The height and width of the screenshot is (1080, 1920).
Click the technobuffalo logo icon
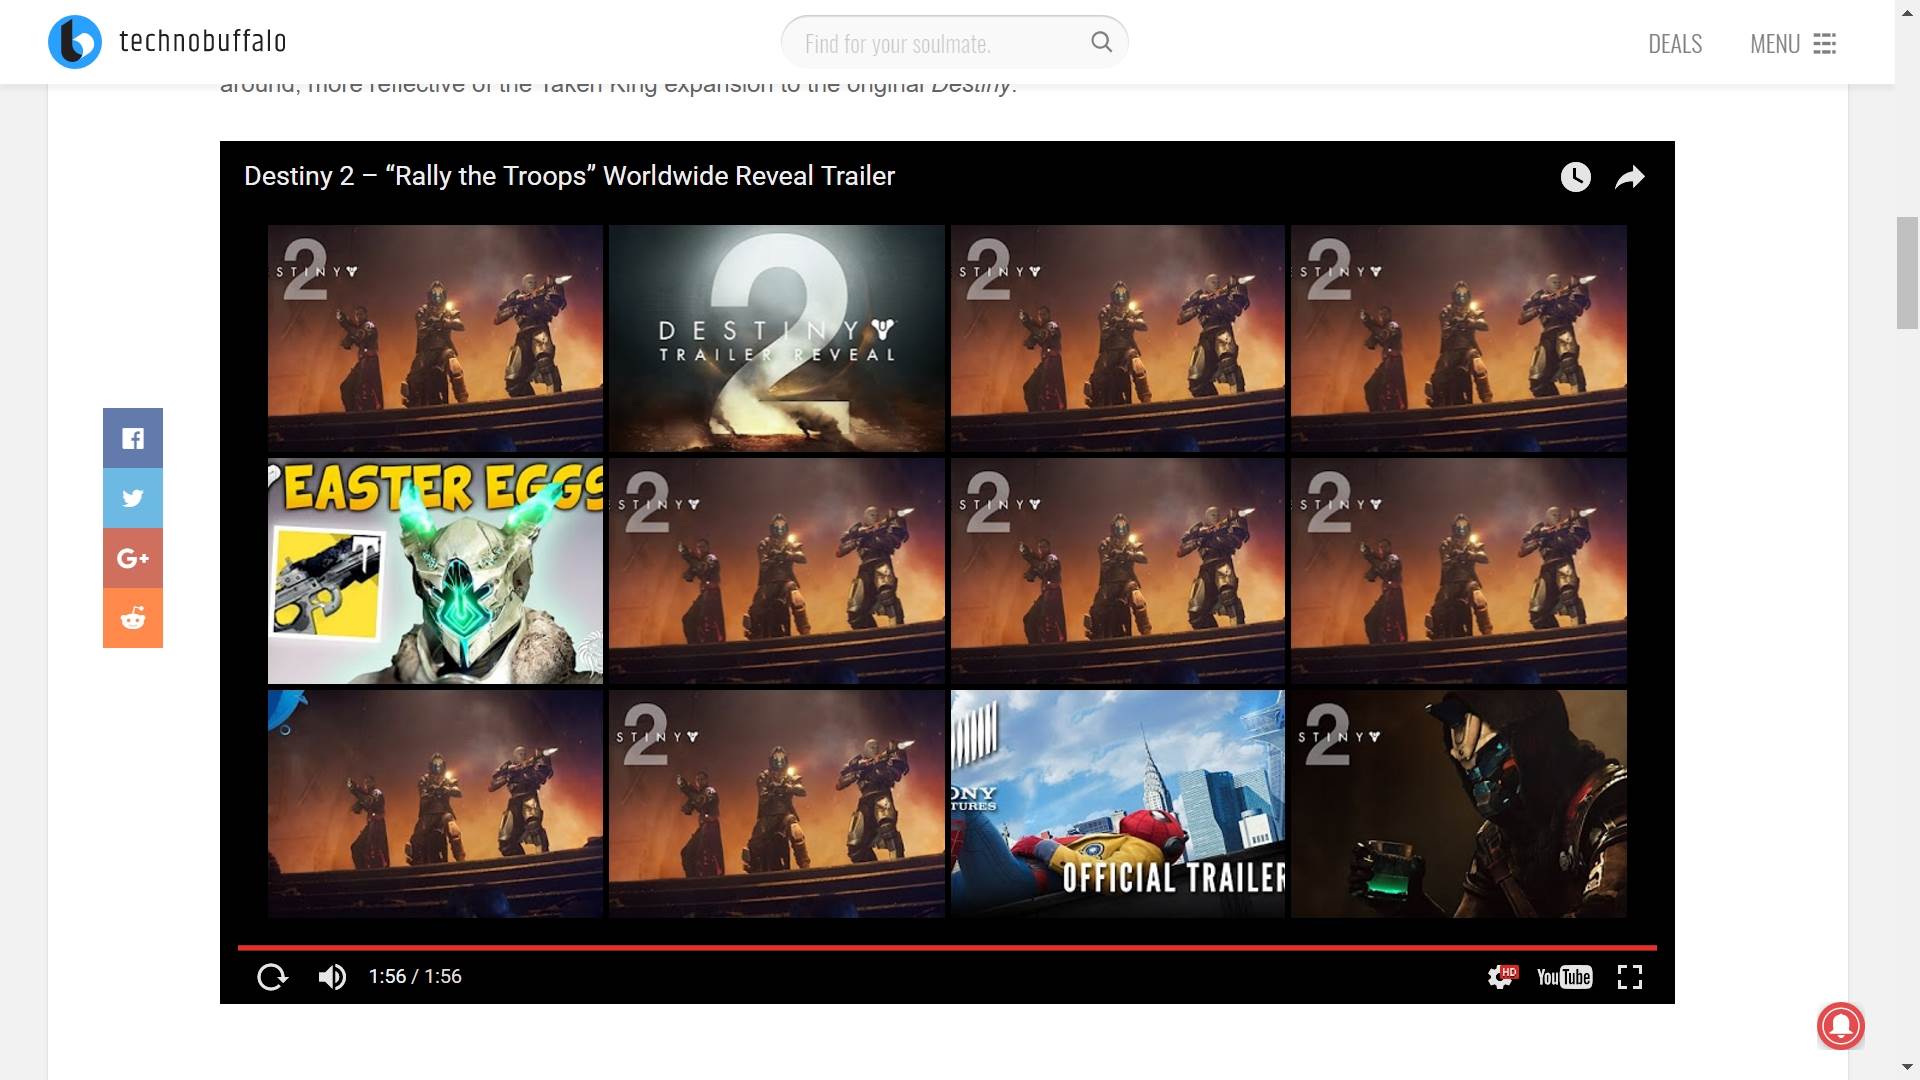[x=75, y=42]
